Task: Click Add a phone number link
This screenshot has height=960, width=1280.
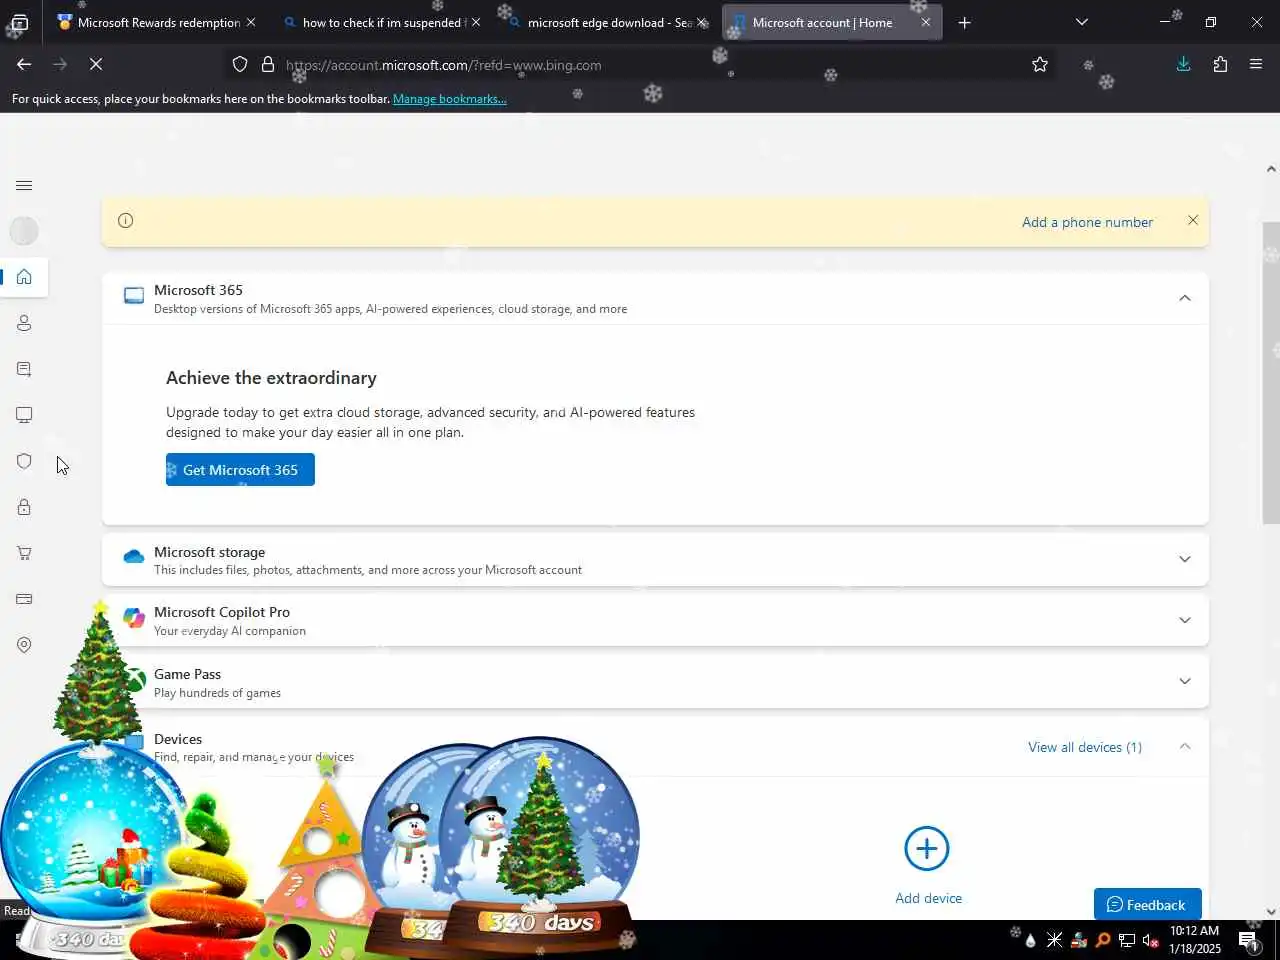Action: pyautogui.click(x=1087, y=222)
